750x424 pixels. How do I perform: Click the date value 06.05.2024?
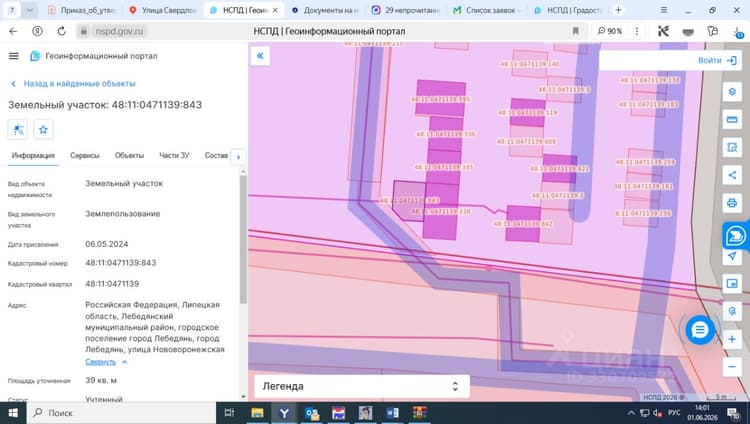[107, 244]
